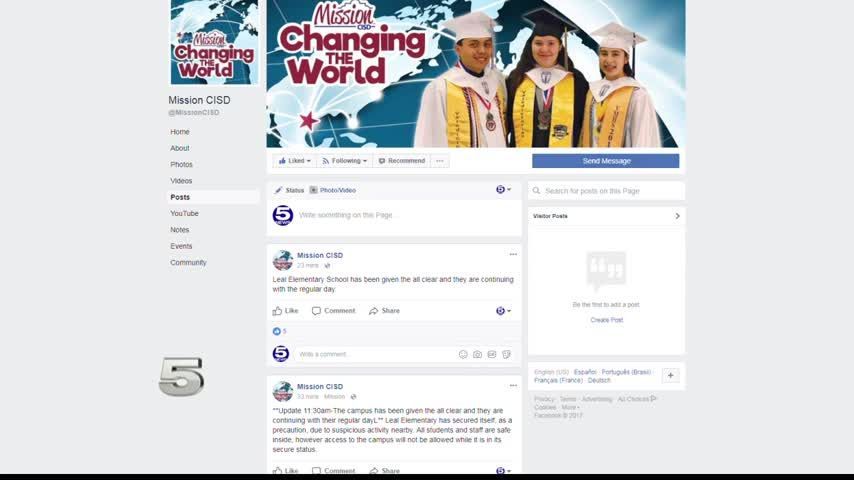Click the sticker icon in comment field
Image resolution: width=854 pixels, height=480 pixels.
(x=506, y=354)
